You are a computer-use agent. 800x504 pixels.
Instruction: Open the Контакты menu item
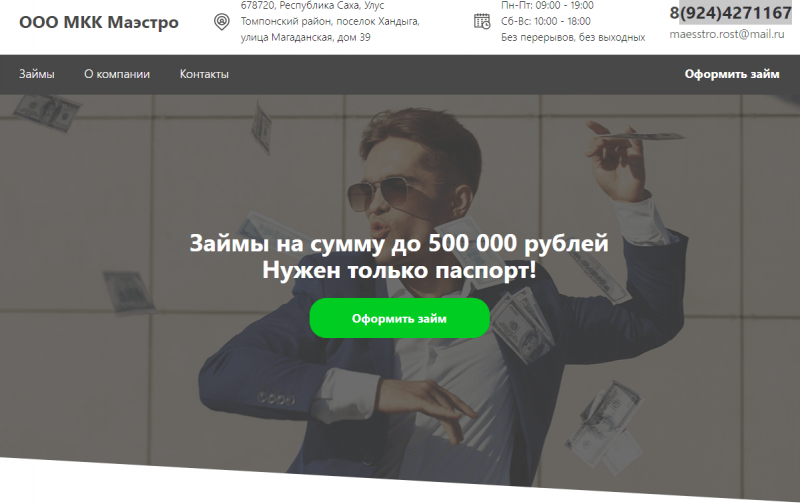click(x=204, y=74)
